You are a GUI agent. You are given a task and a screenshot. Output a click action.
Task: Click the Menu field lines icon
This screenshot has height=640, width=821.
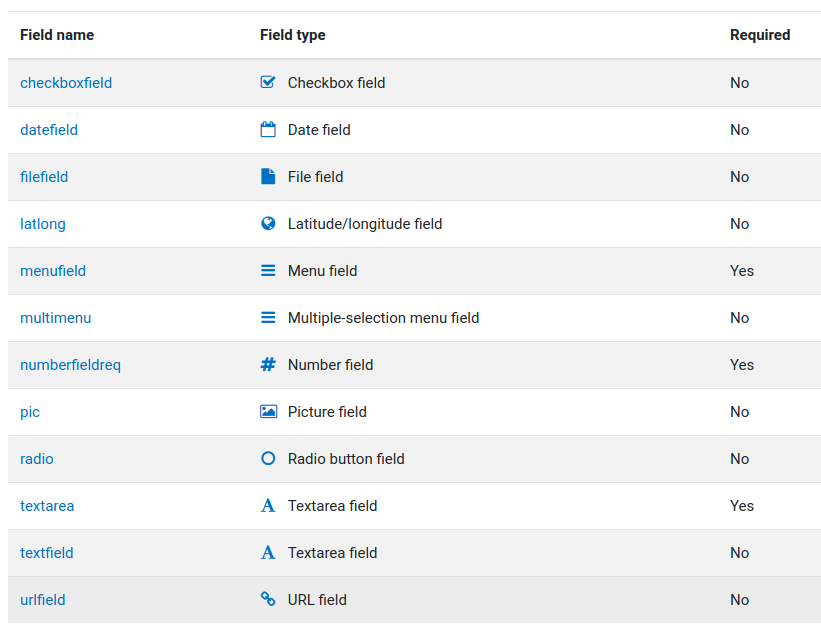[268, 271]
